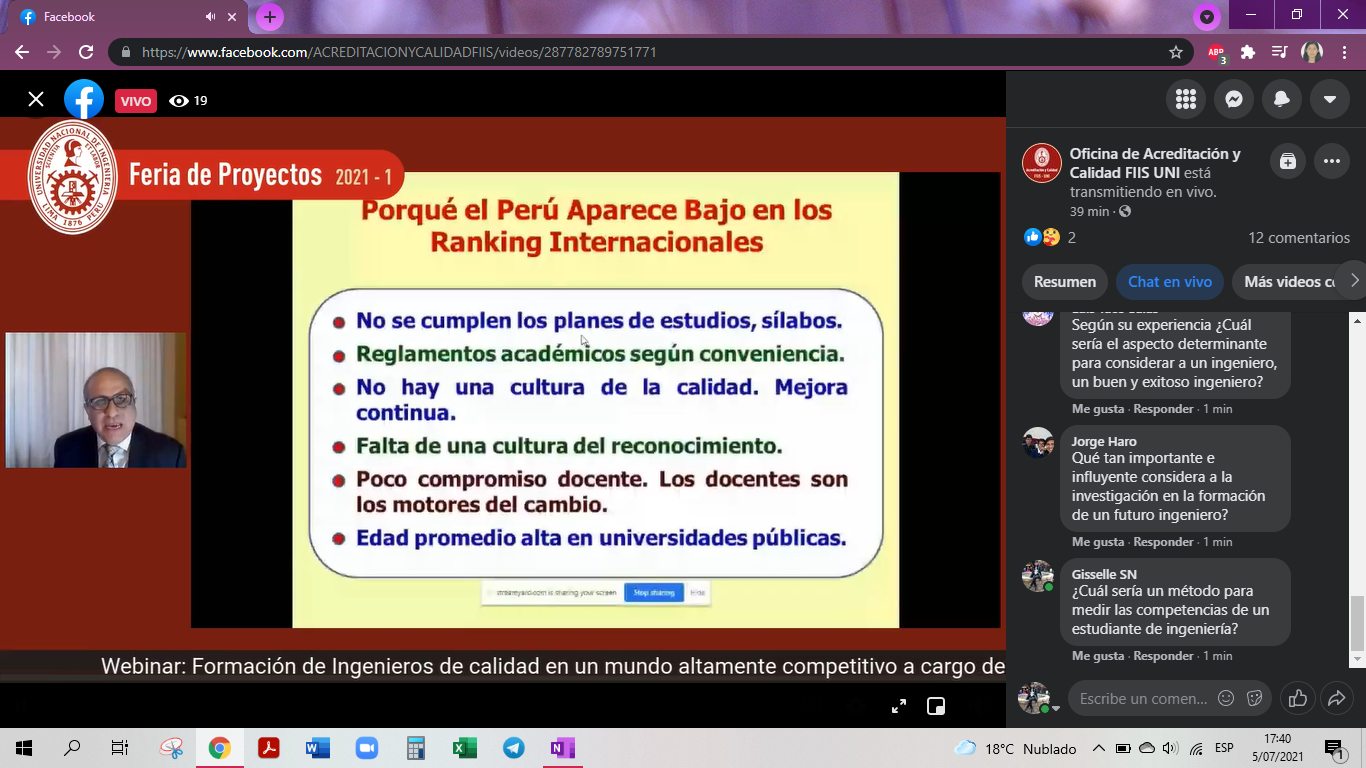Open Gisselle SN's profile name
This screenshot has height=768, width=1366.
1104,574
